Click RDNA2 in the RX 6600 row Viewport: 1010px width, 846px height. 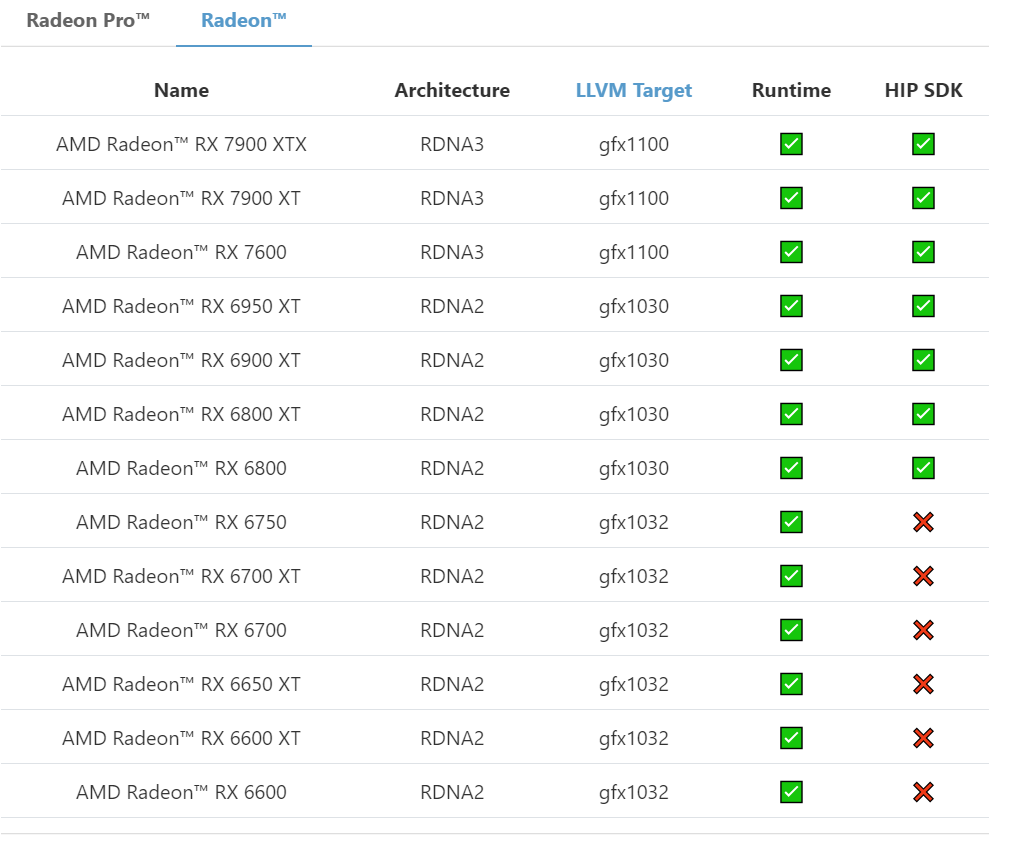[x=452, y=793]
